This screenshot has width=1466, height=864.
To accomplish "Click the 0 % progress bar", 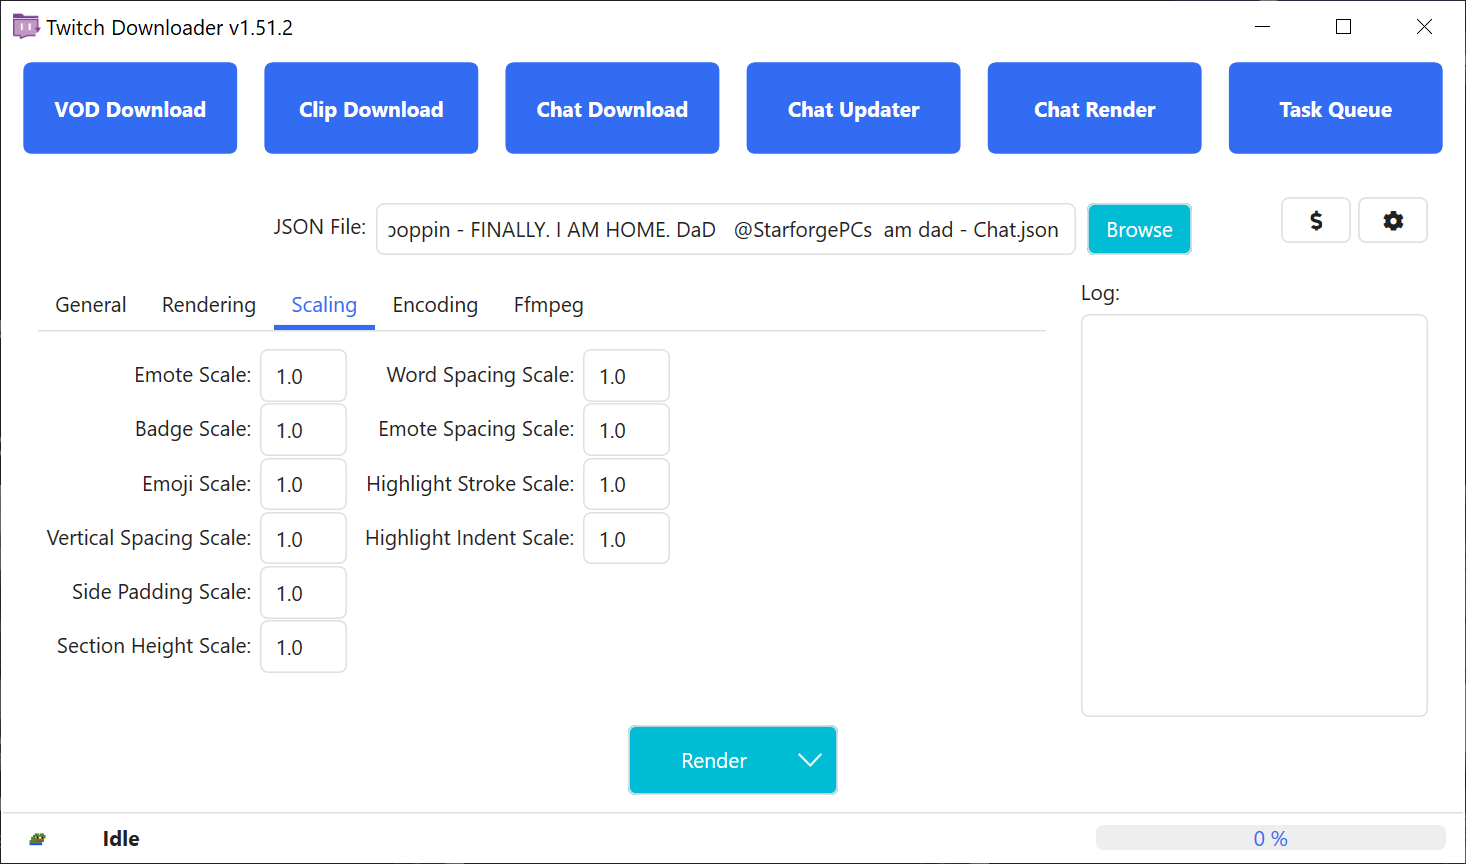I will 1270,838.
